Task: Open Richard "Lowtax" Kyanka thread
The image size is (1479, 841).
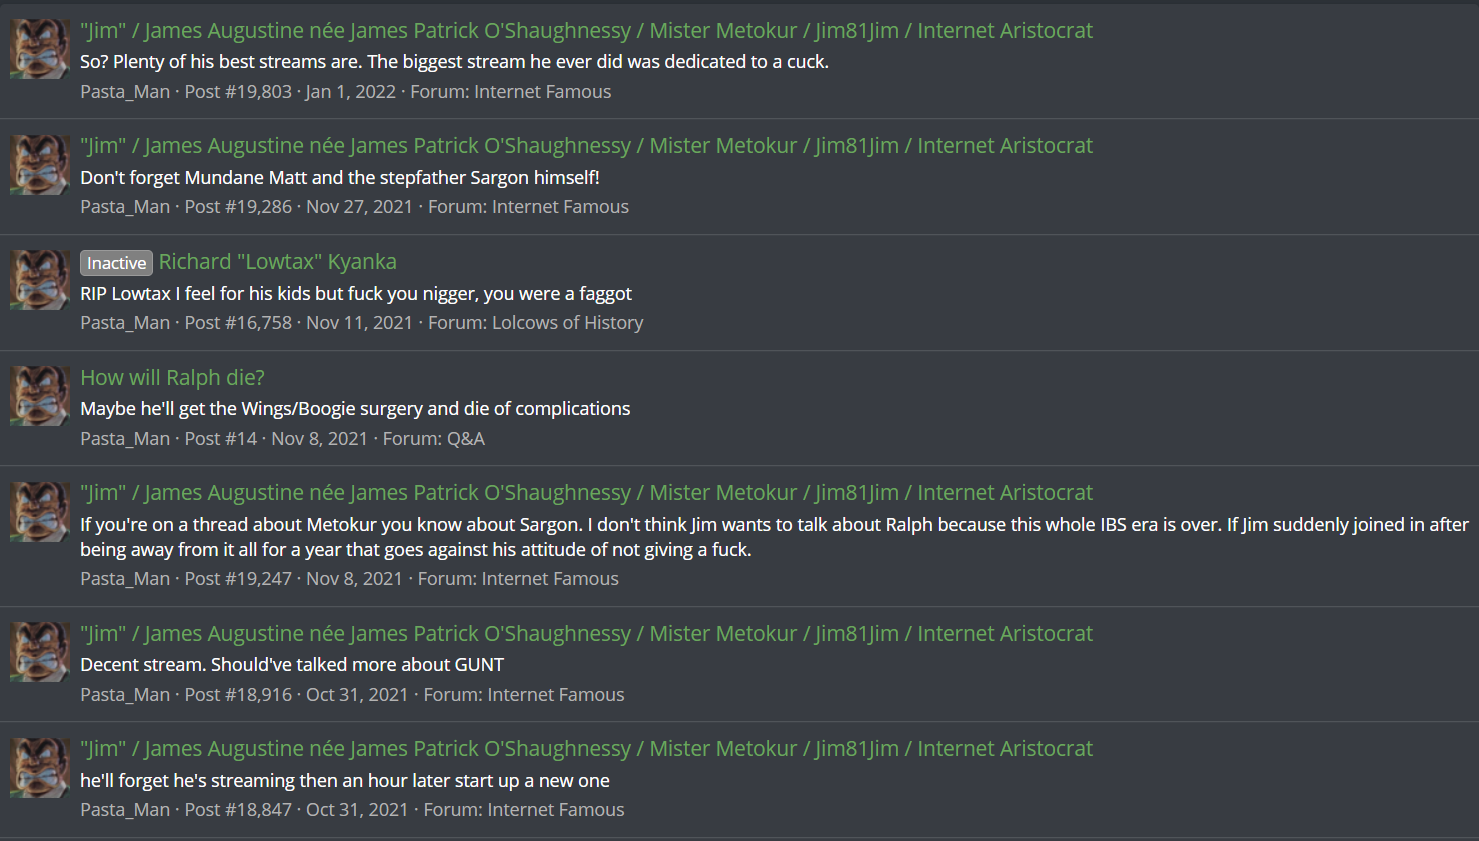Action: pos(278,262)
